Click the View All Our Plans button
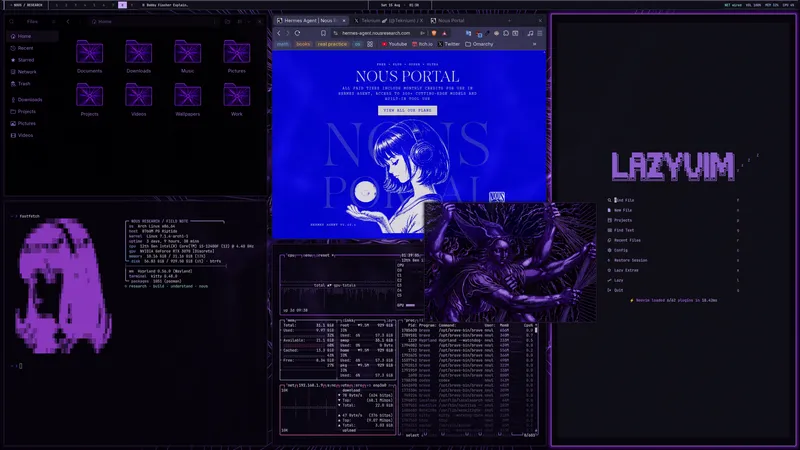 point(407,110)
